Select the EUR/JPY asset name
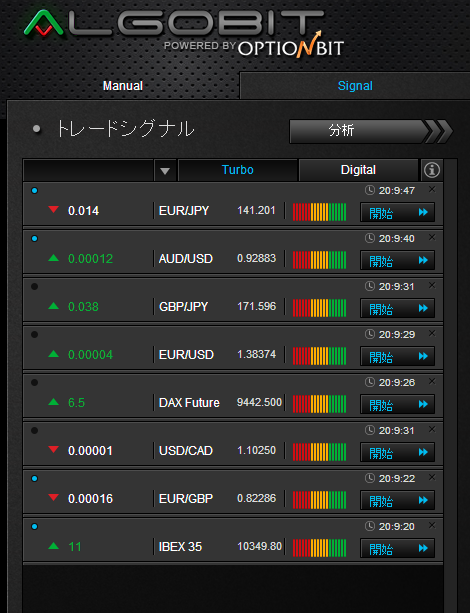Viewport: 470px width, 613px height. click(184, 211)
